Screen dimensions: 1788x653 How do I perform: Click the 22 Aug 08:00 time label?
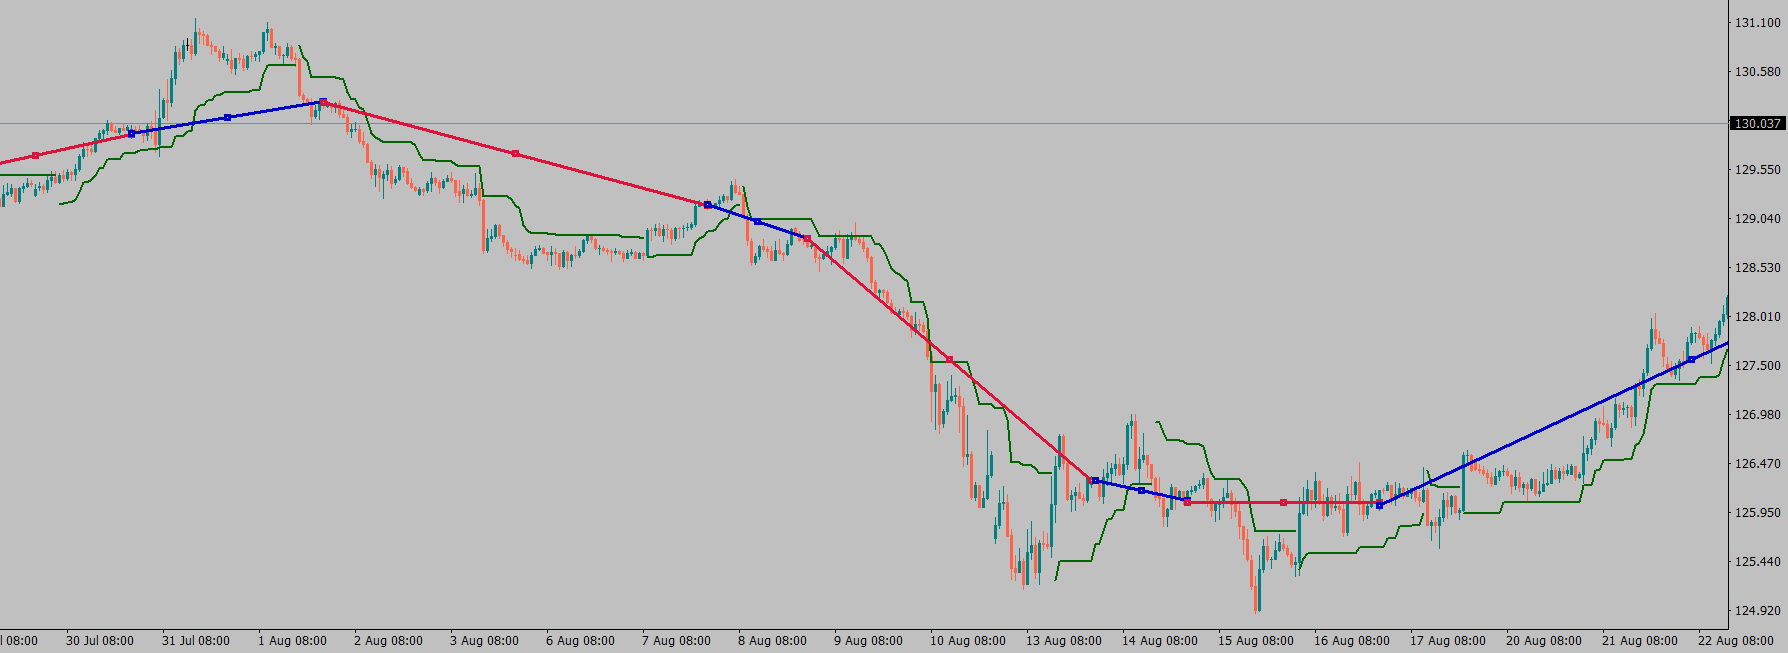tap(1736, 641)
